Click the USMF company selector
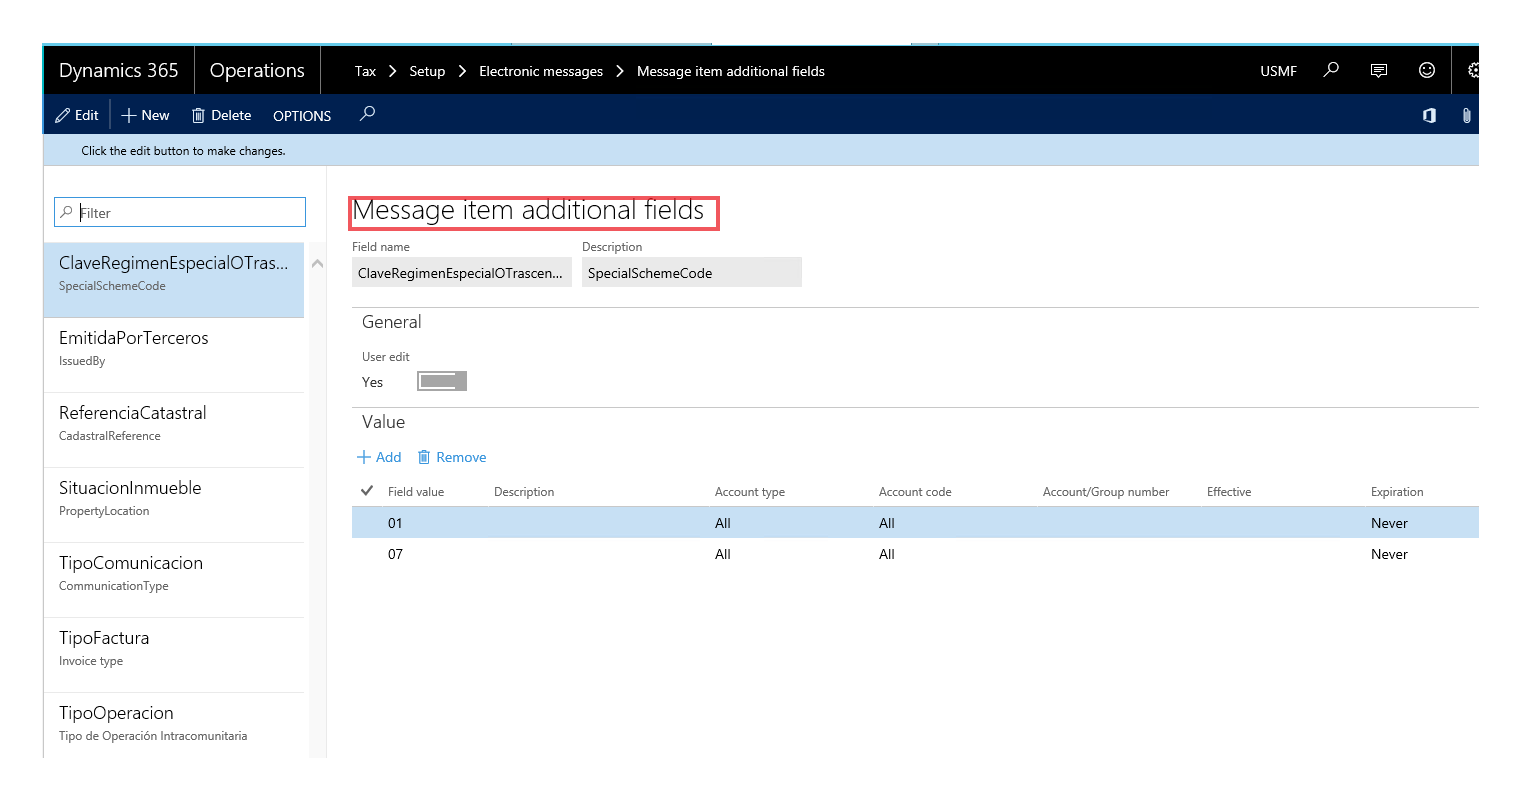This screenshot has height=800, width=1521. click(1278, 71)
